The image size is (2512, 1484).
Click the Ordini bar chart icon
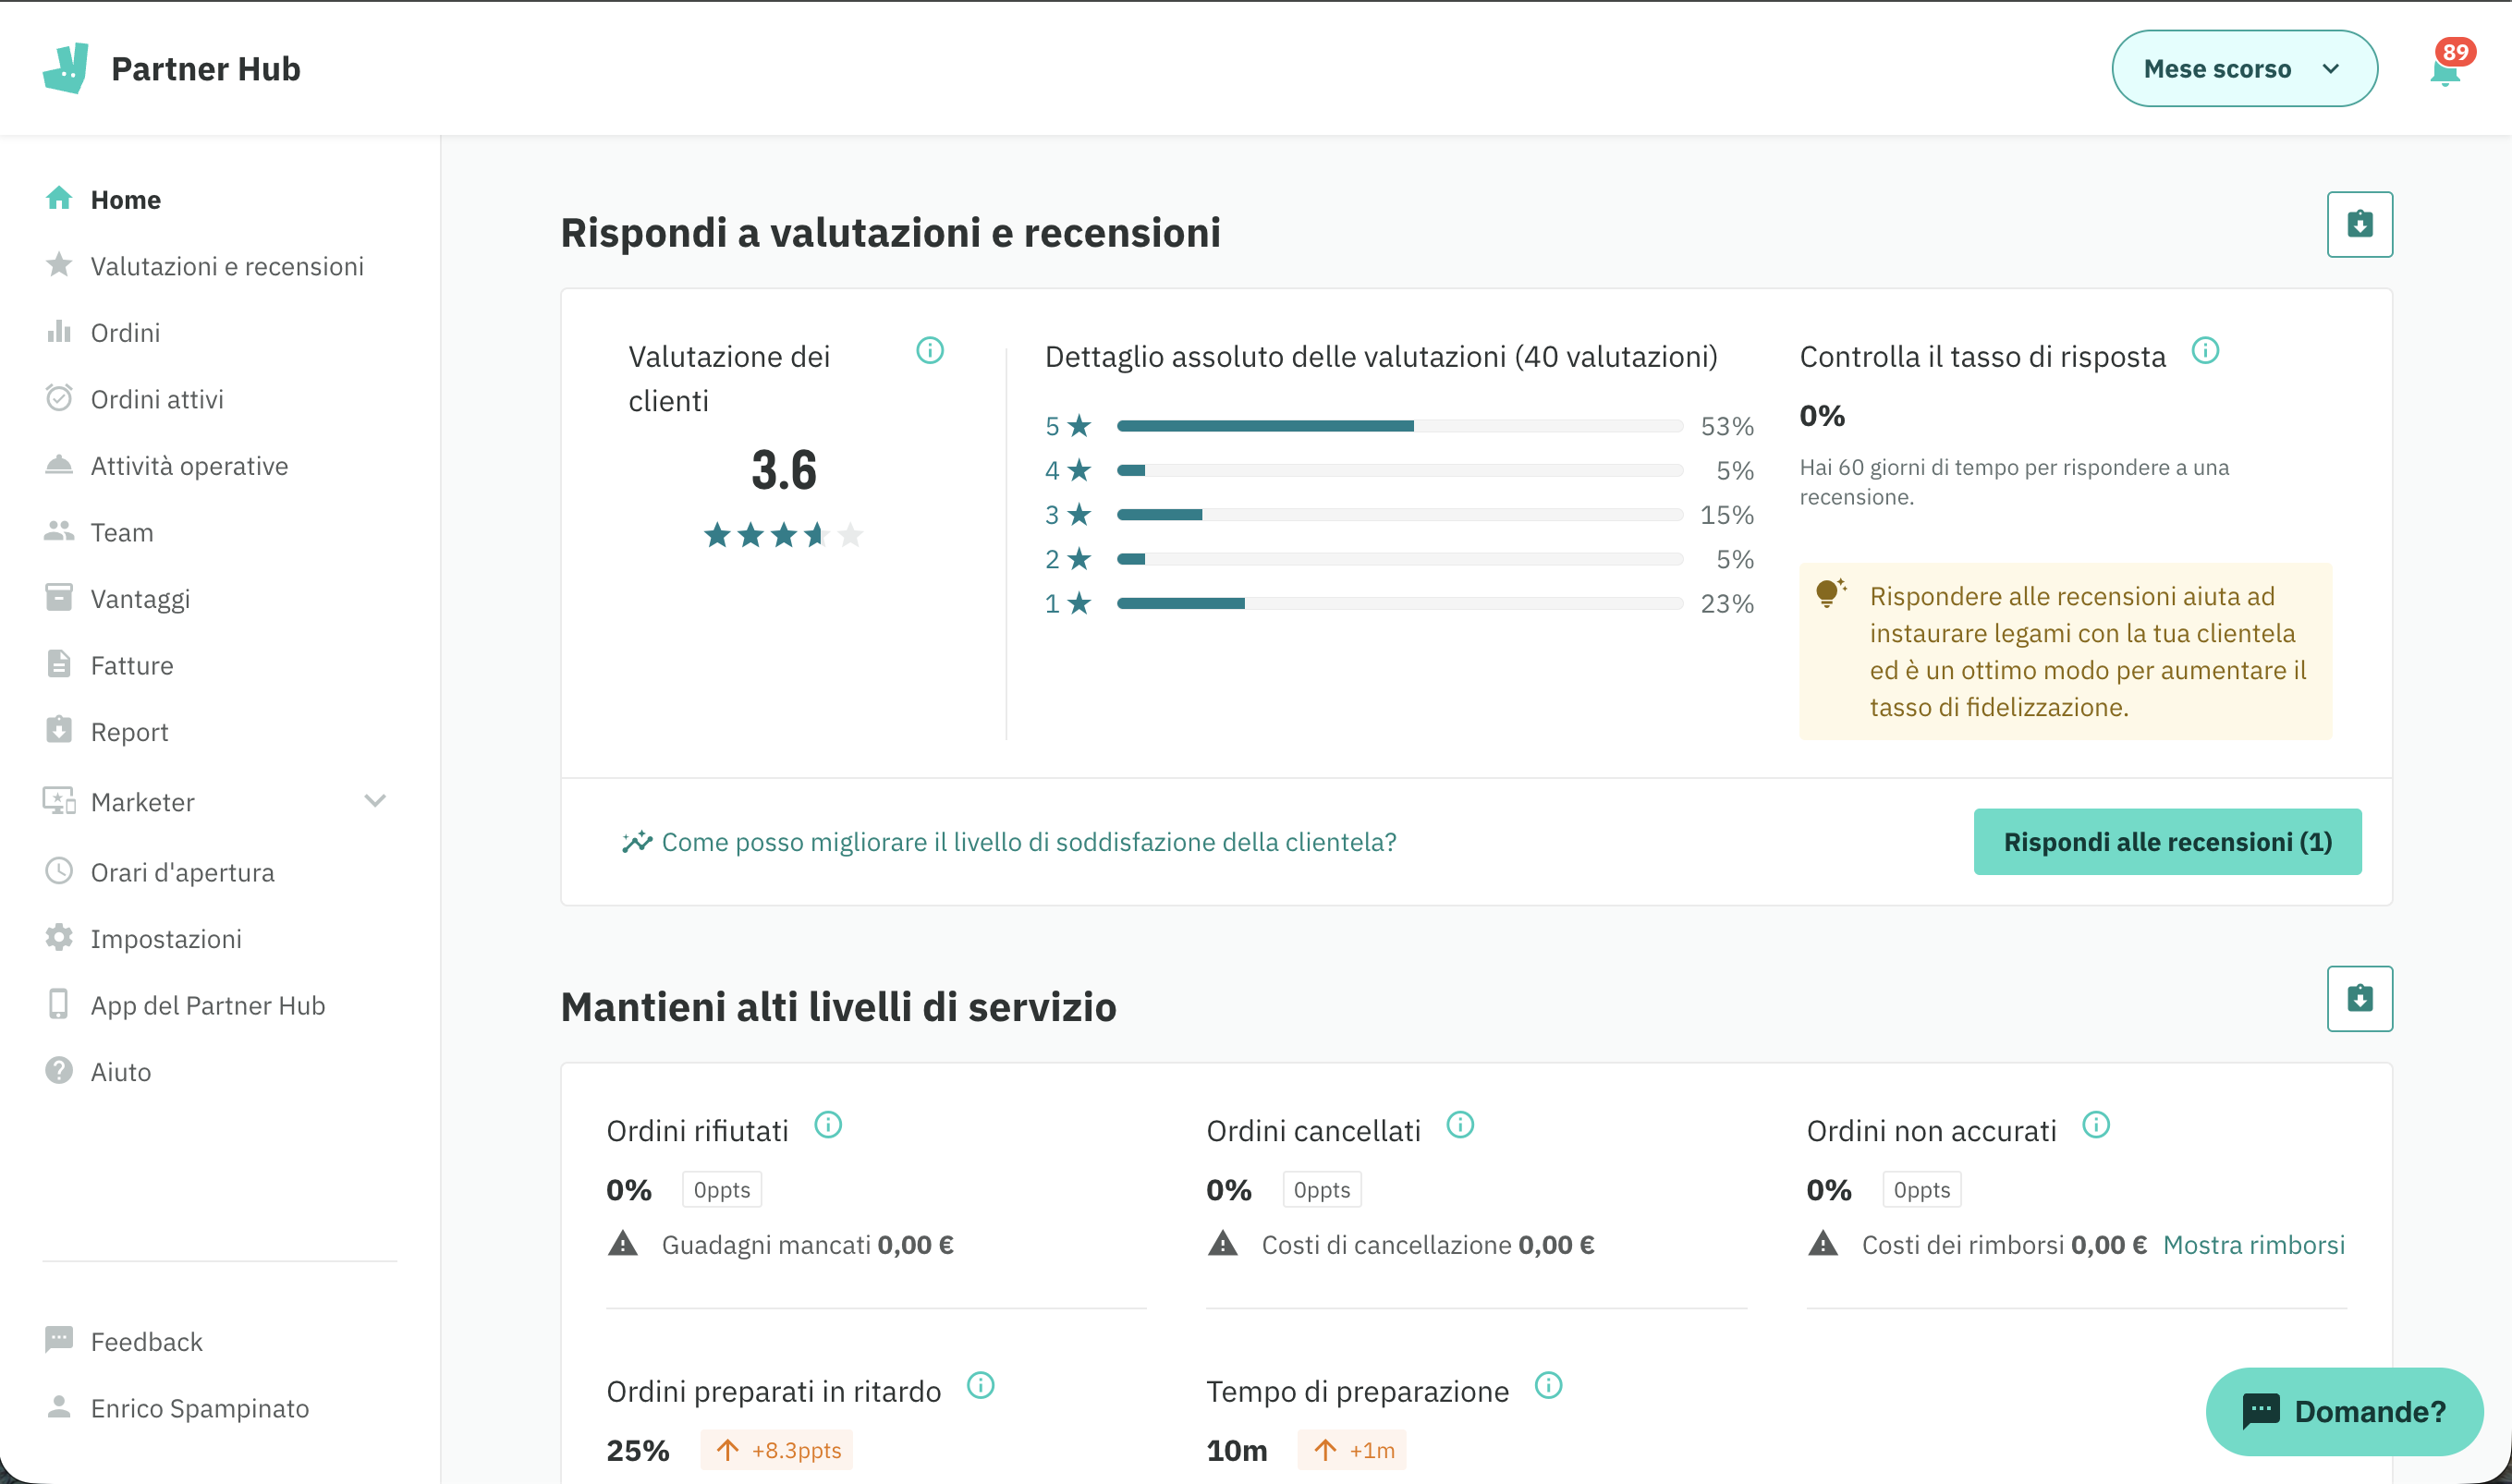pos(59,331)
